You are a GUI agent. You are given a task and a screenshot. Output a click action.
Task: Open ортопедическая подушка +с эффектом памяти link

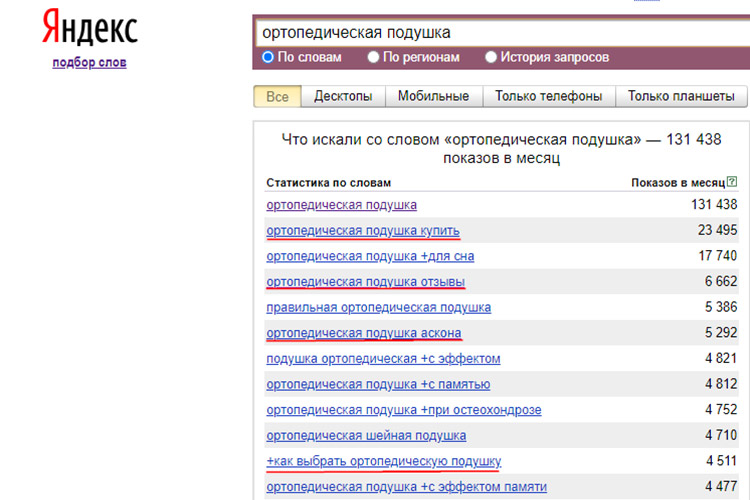407,487
